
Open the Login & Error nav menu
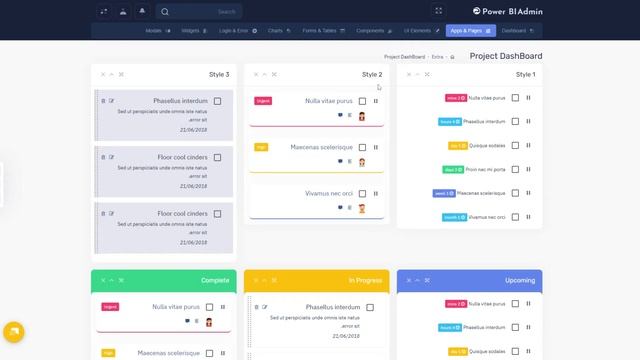pos(238,31)
